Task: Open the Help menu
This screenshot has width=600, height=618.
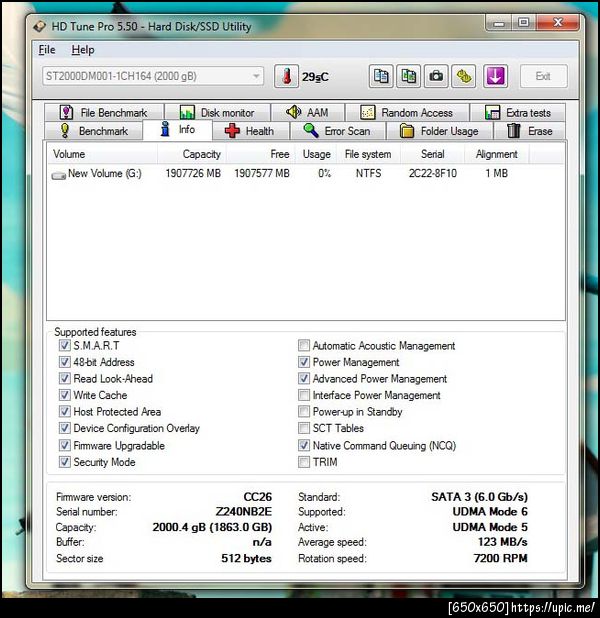Action: pyautogui.click(x=83, y=50)
